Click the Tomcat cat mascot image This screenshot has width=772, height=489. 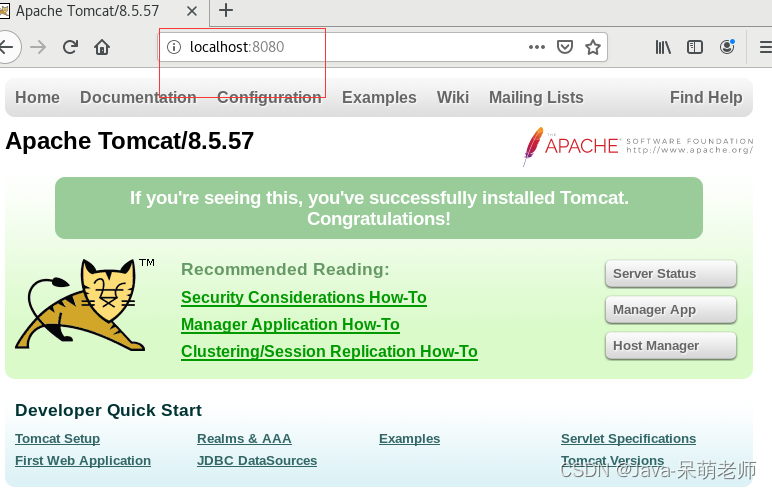tap(85, 304)
